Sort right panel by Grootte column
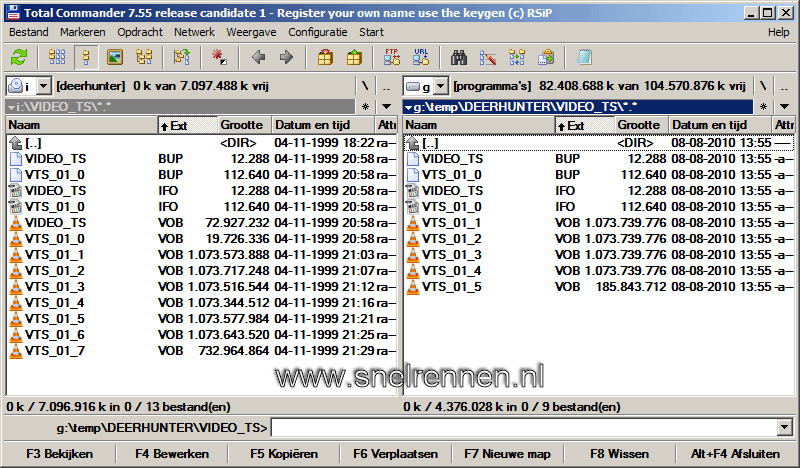 coord(641,125)
